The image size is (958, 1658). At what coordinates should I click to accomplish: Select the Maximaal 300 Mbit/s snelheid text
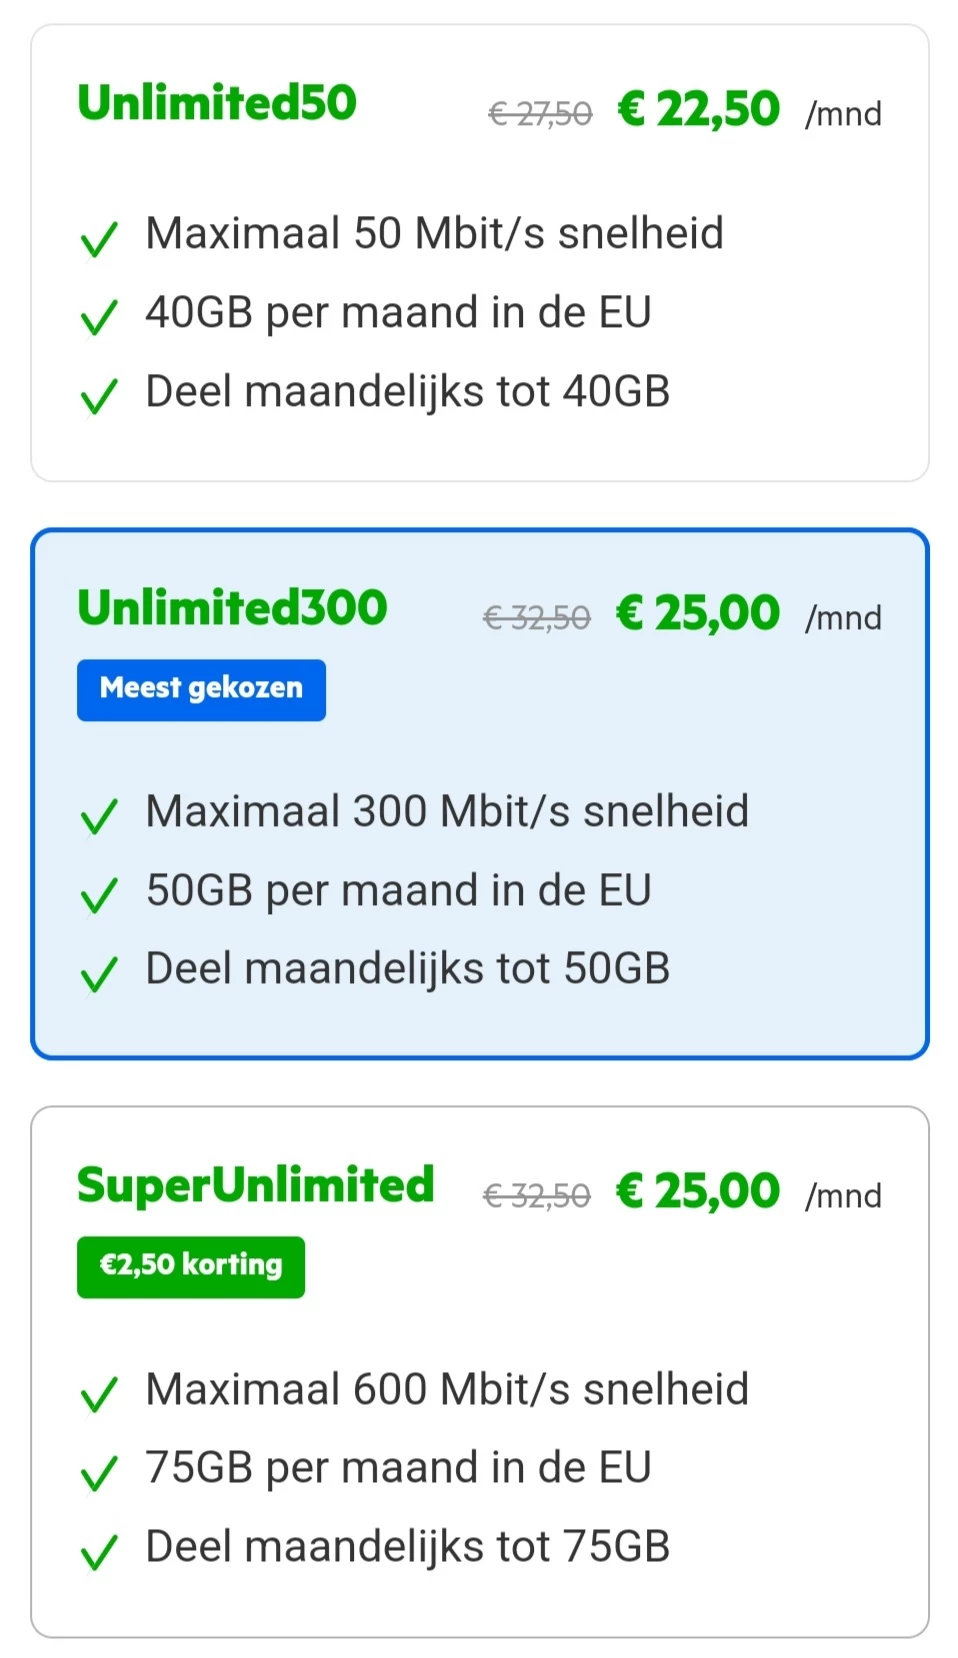point(447,812)
